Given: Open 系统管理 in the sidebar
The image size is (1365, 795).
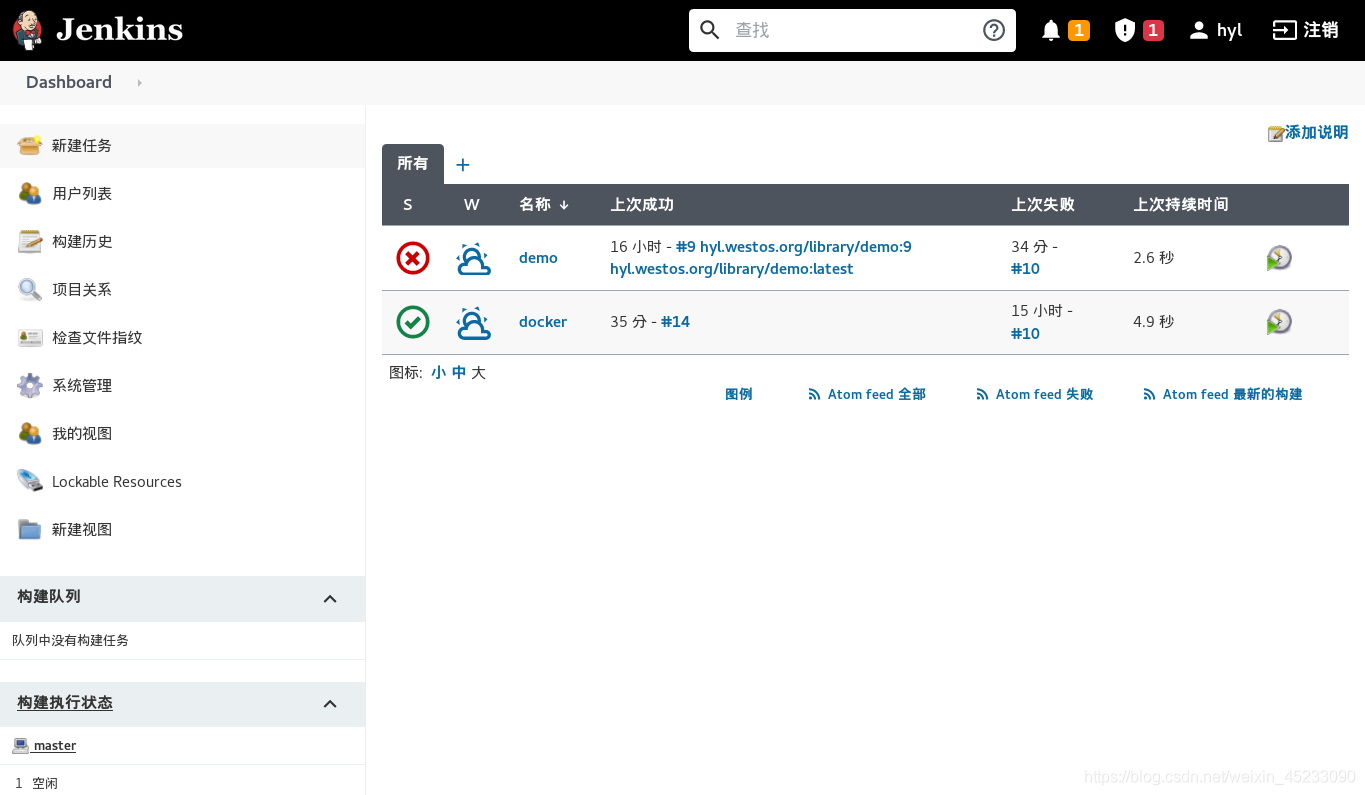Looking at the screenshot, I should 82,385.
